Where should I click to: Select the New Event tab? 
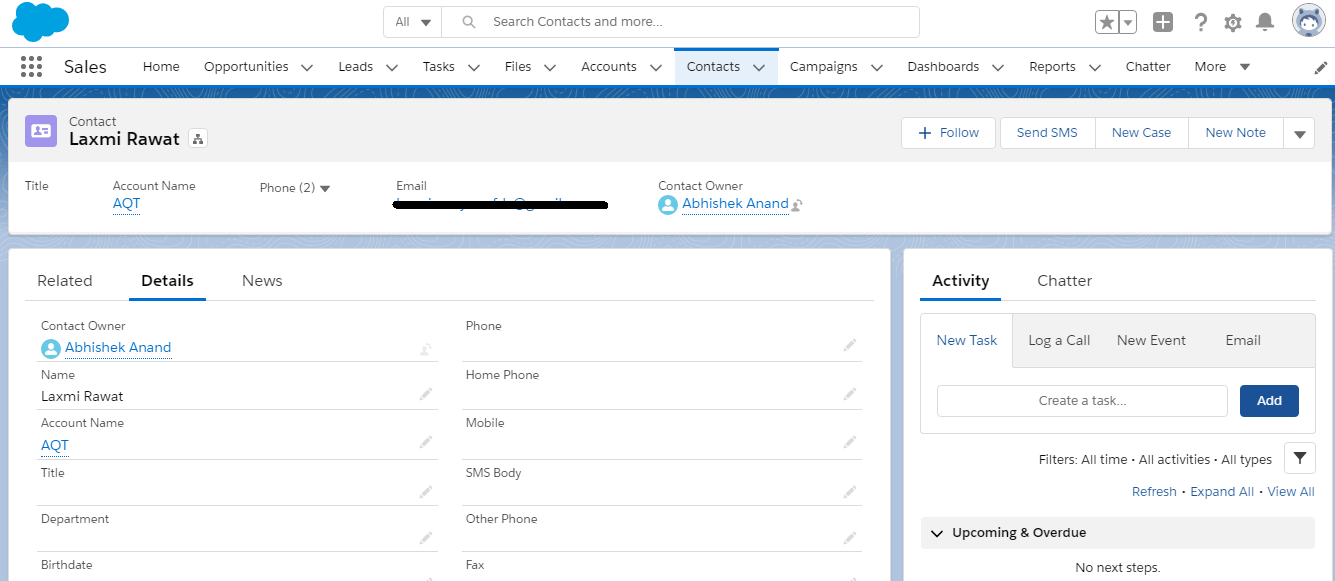point(1151,340)
